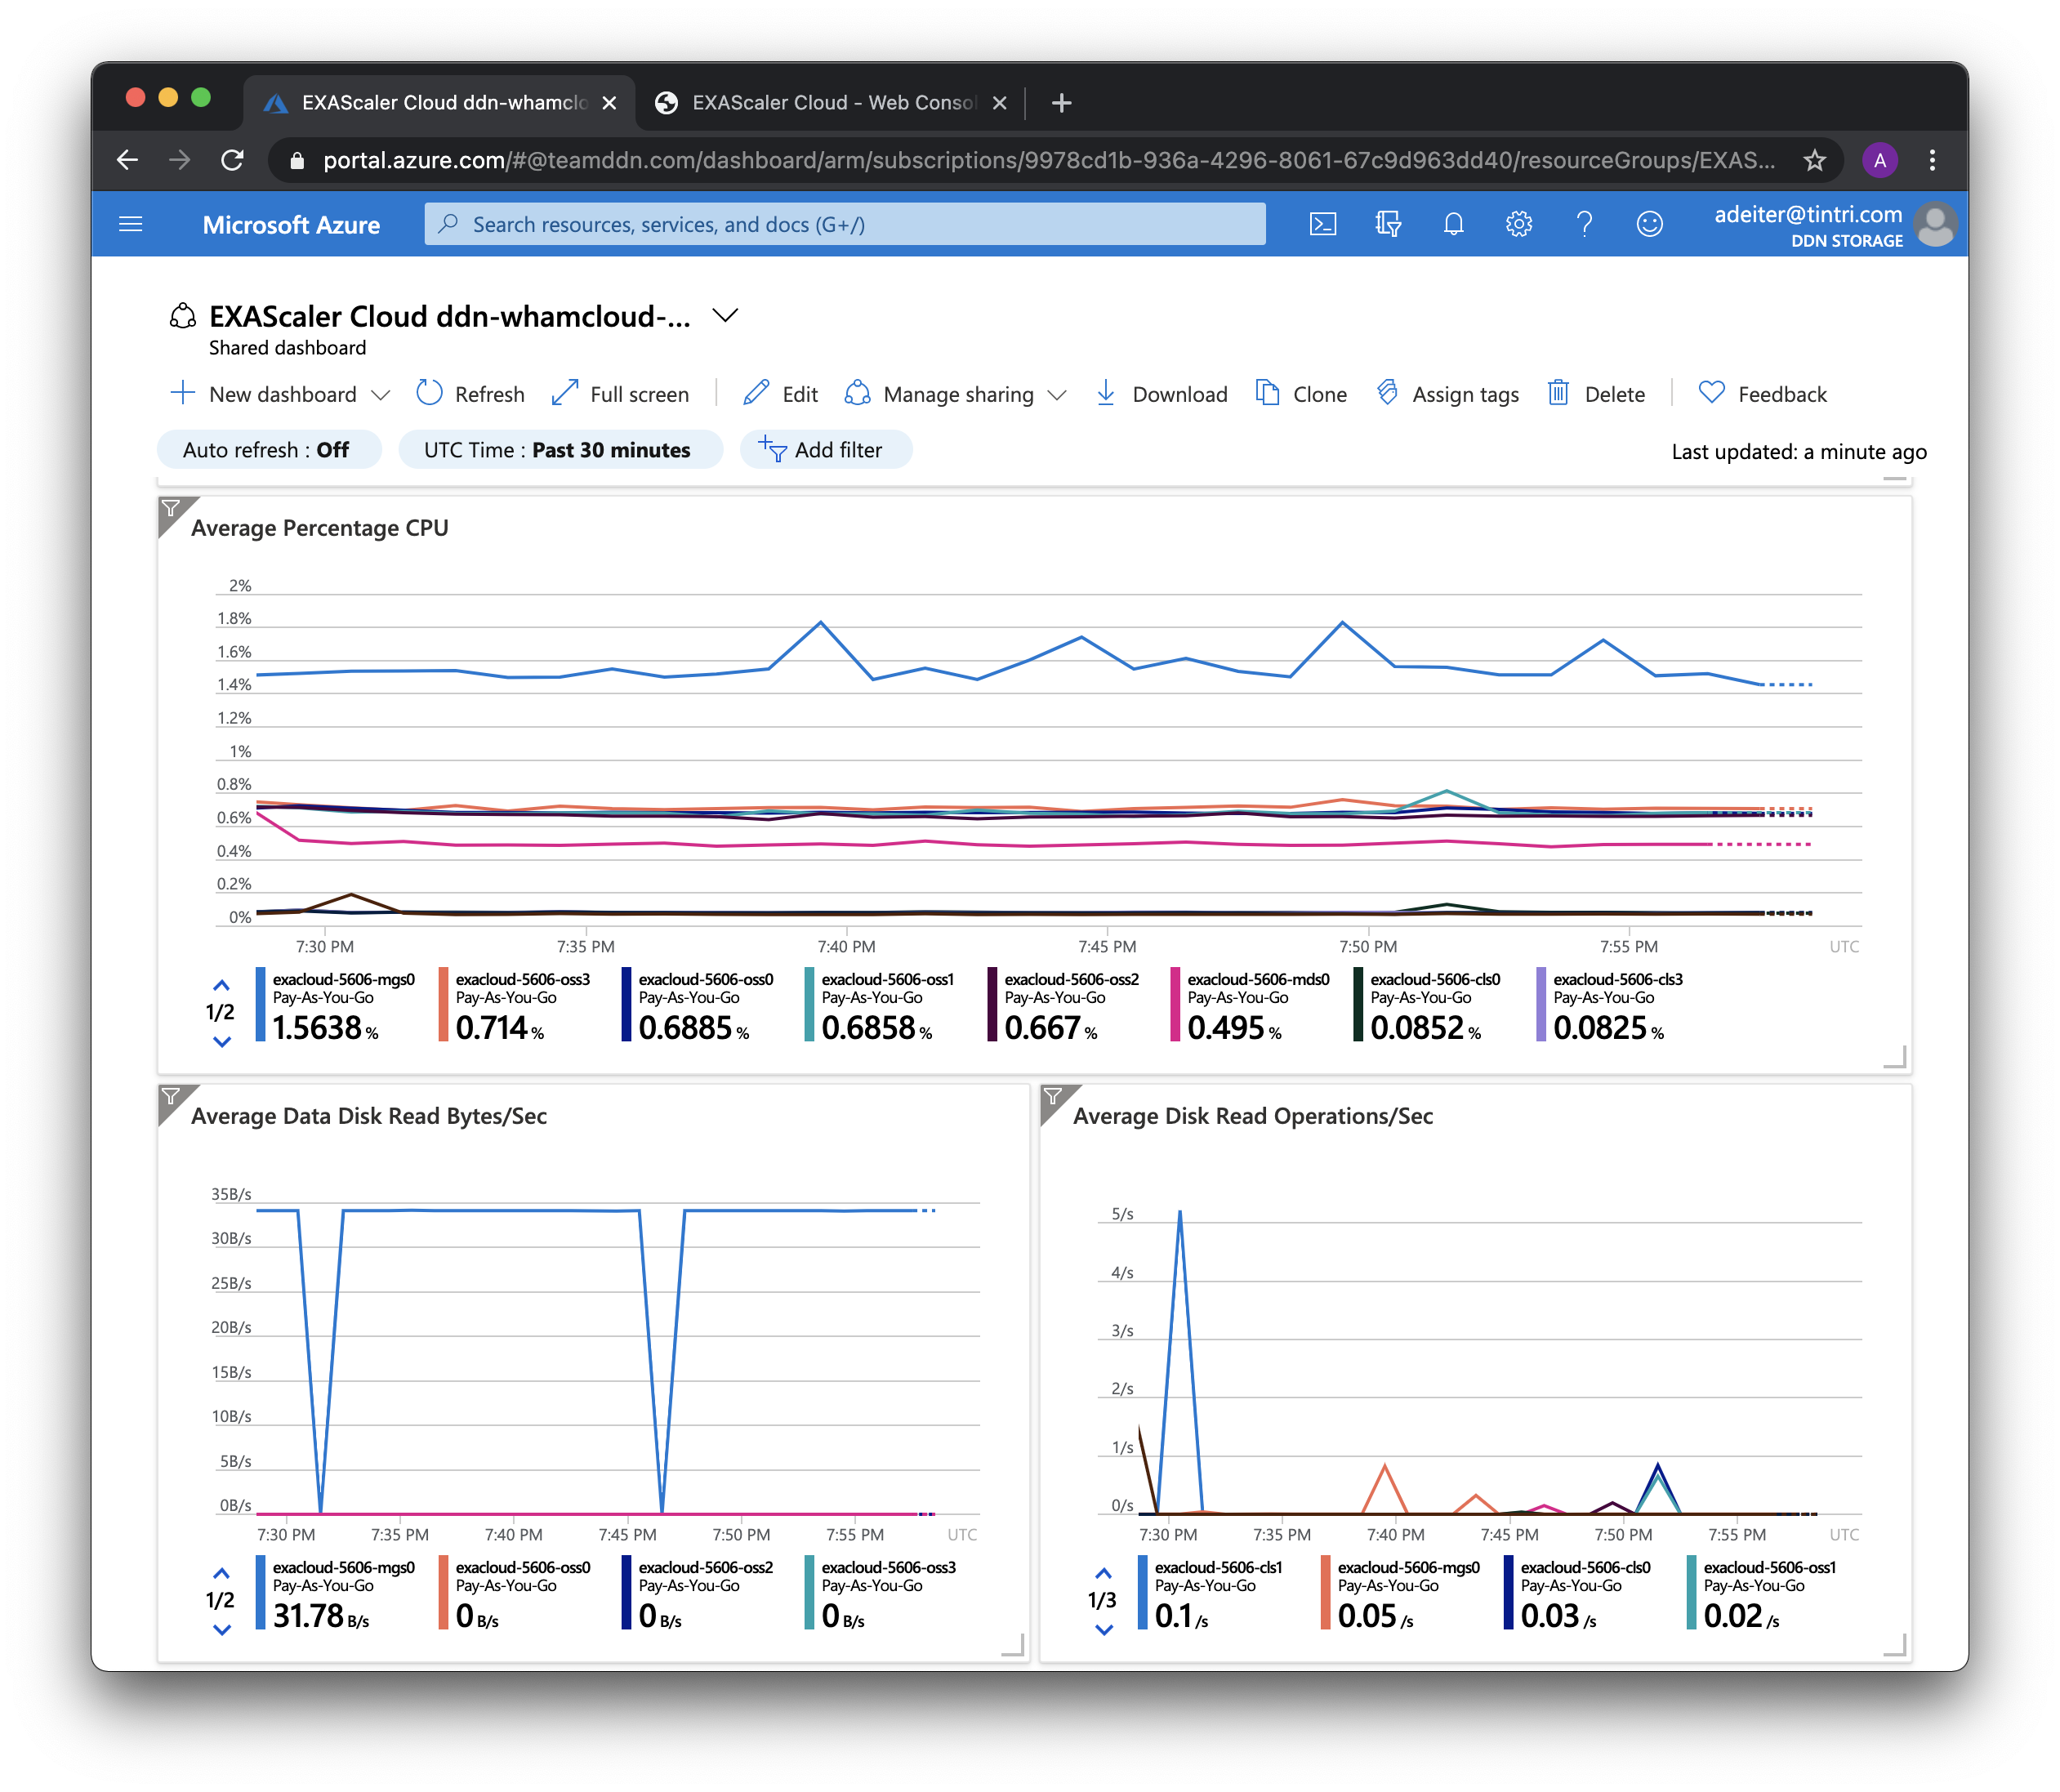Viewport: 2060px width, 1792px height.
Task: Expand the dashboard name dropdown chevron
Action: (x=725, y=316)
